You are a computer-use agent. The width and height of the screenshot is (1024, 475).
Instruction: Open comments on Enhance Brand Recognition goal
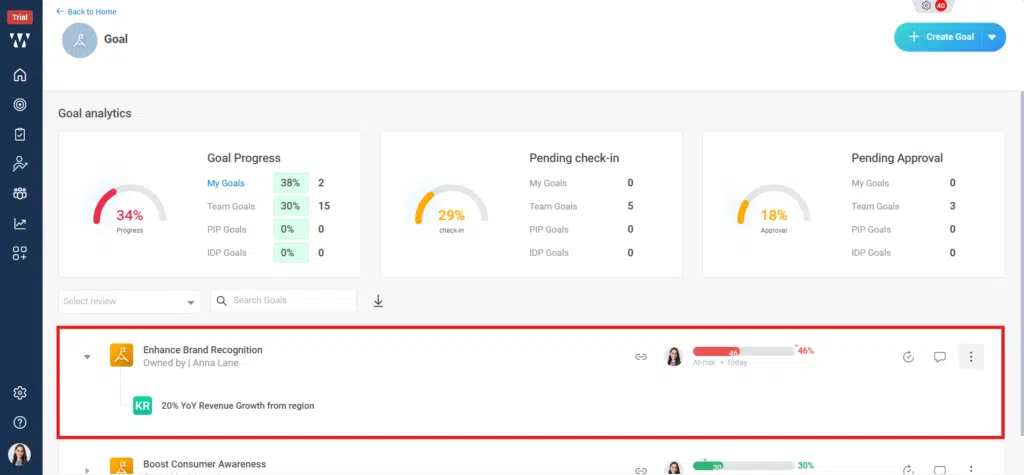pyautogui.click(x=940, y=357)
